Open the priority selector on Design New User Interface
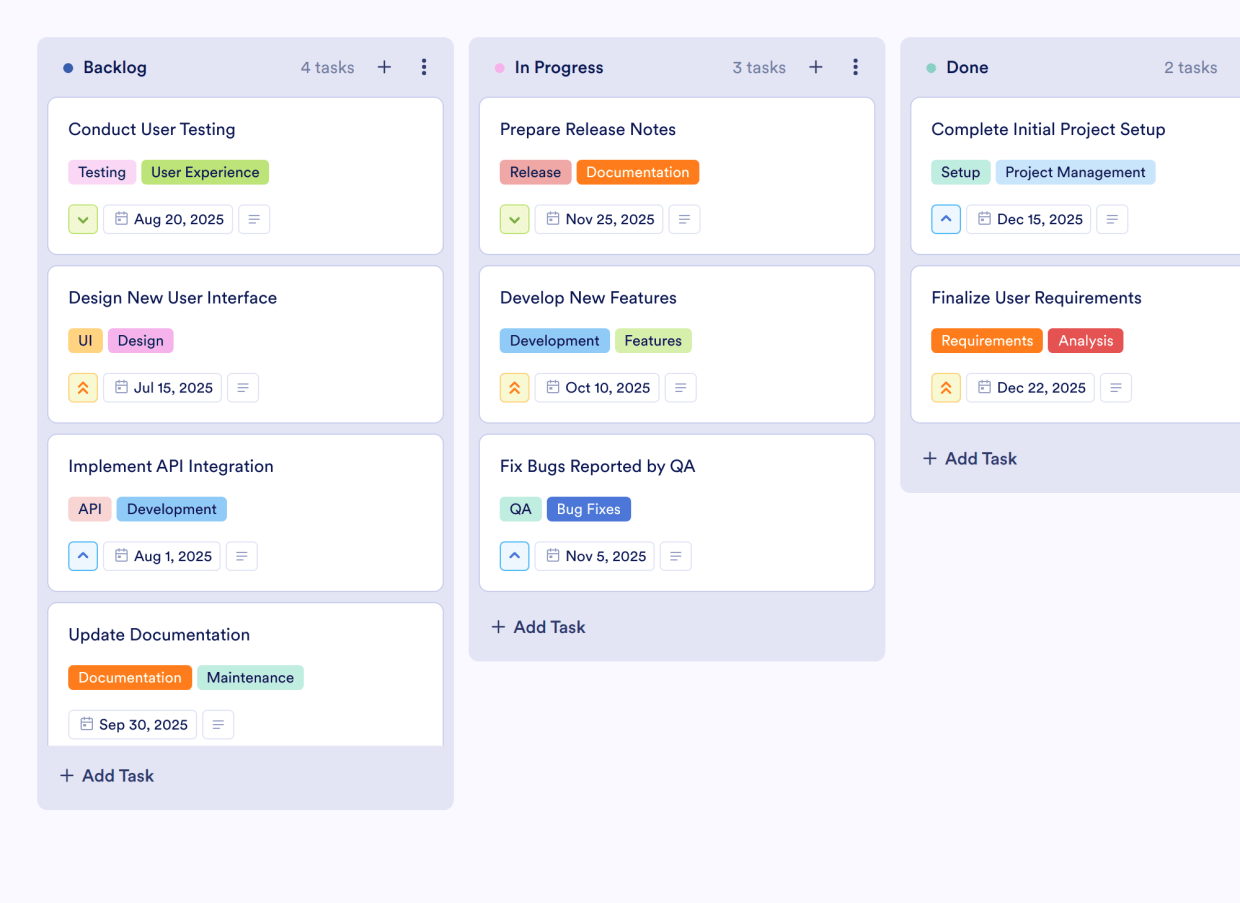Image resolution: width=1240 pixels, height=903 pixels. 83,387
